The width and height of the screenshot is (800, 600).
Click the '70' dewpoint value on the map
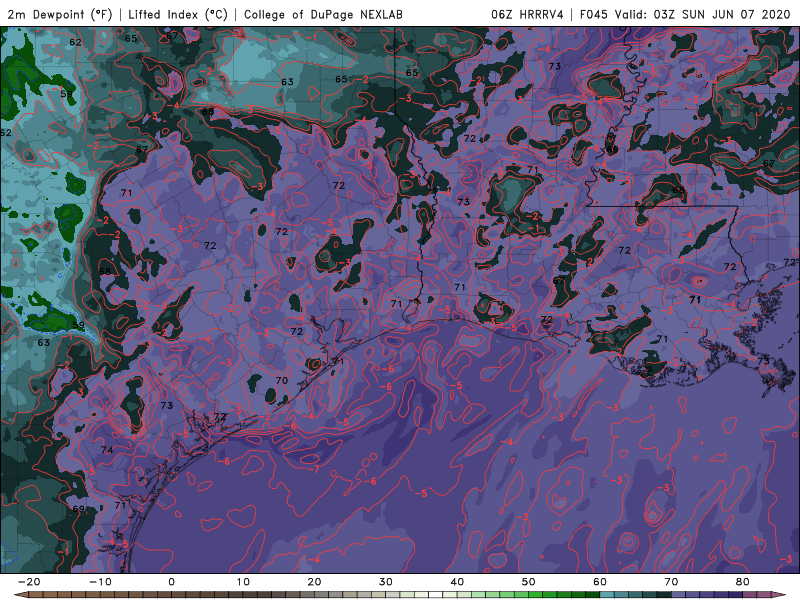(282, 381)
